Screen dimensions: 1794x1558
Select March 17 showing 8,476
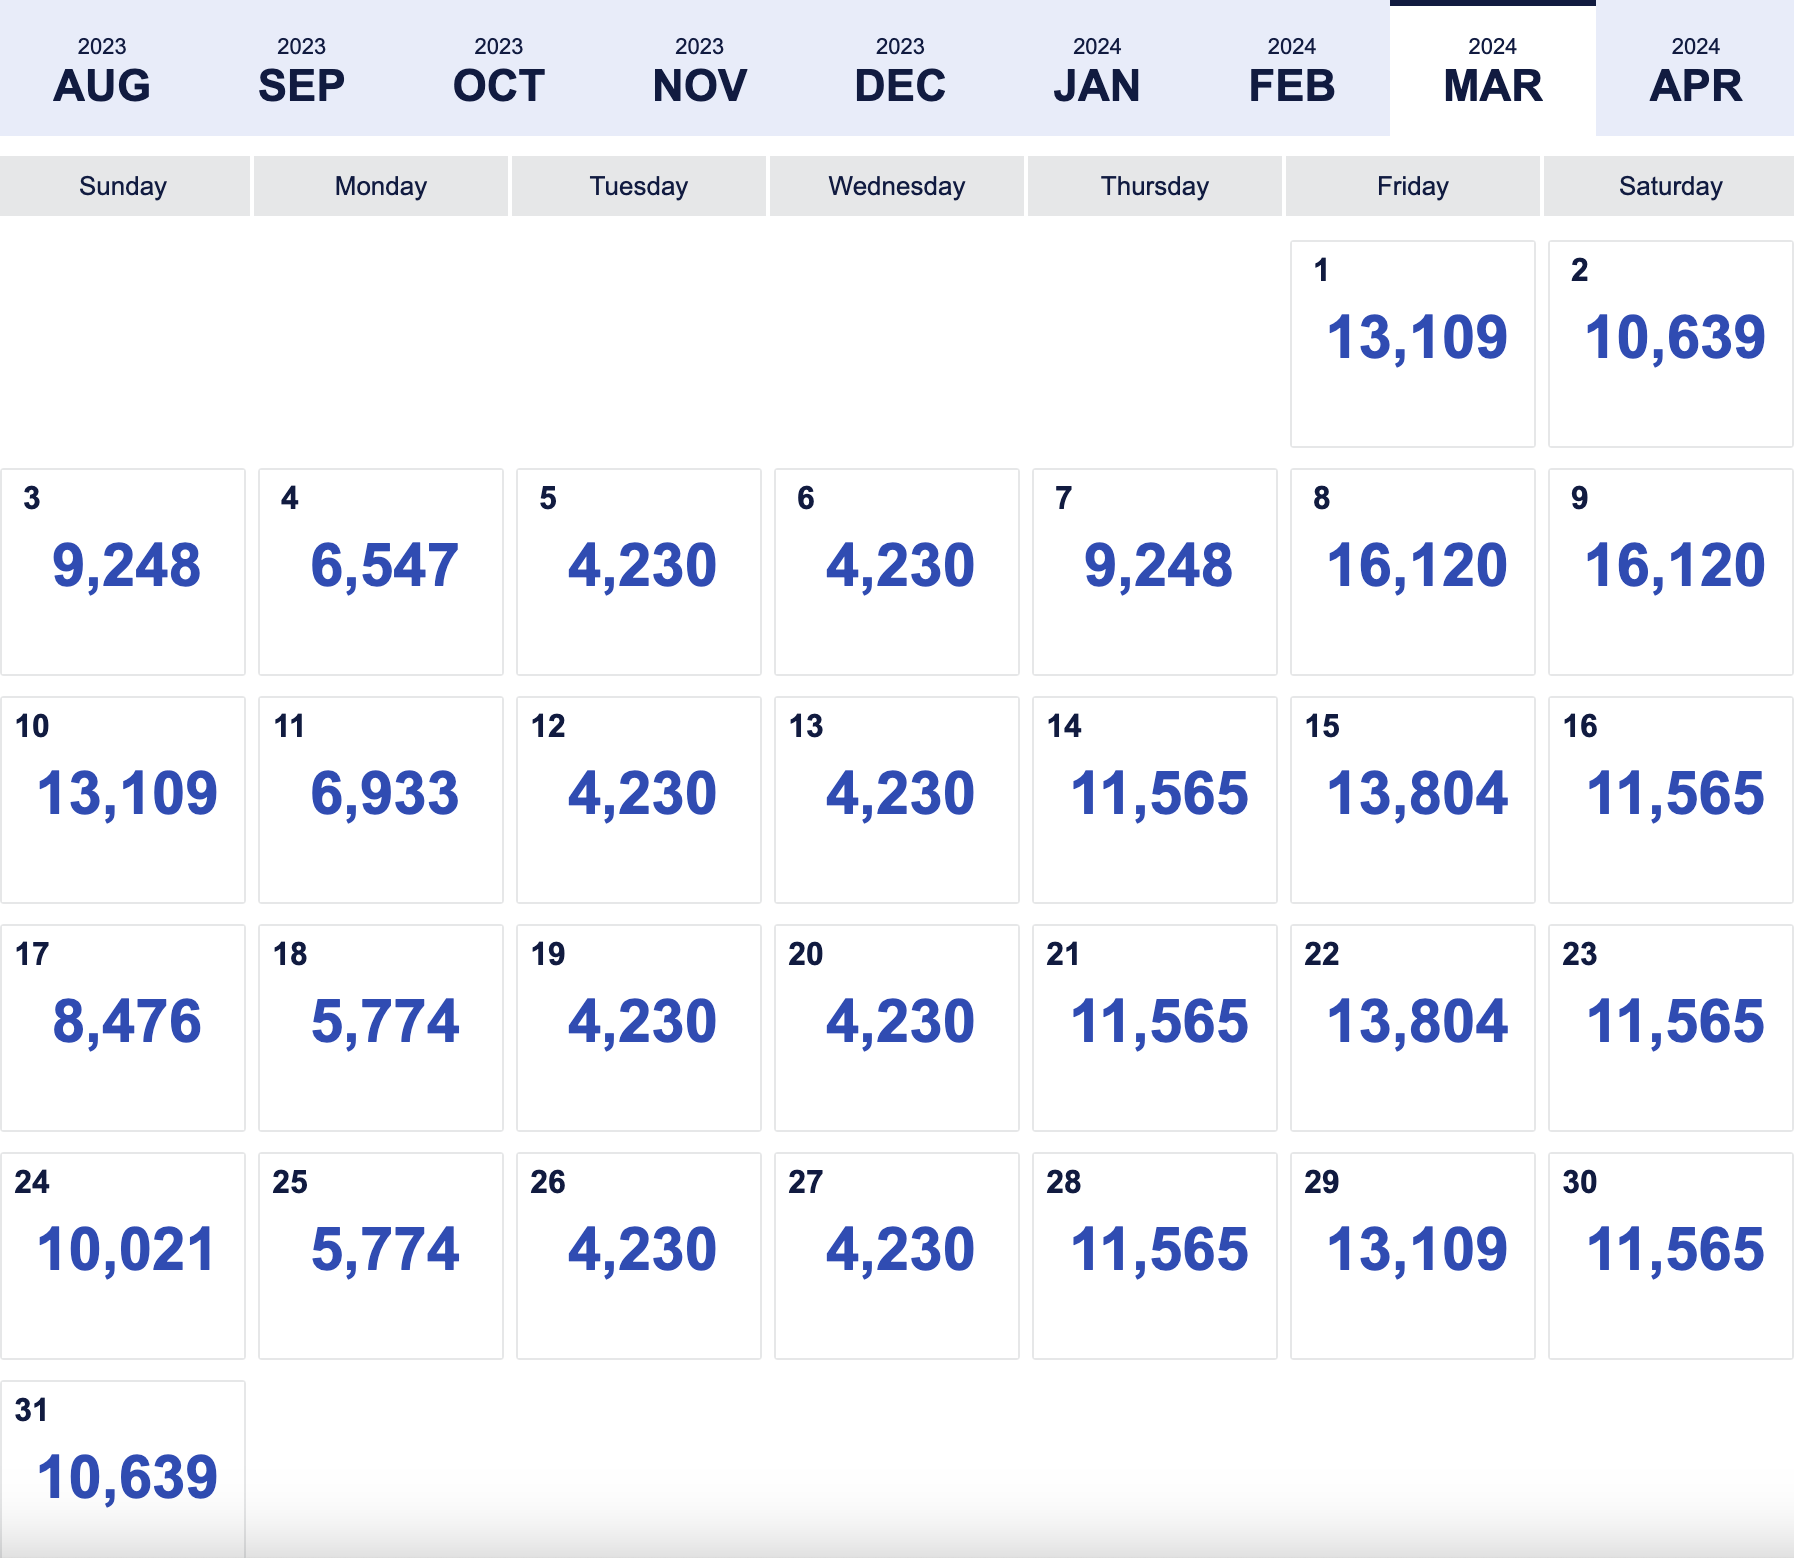(123, 1028)
